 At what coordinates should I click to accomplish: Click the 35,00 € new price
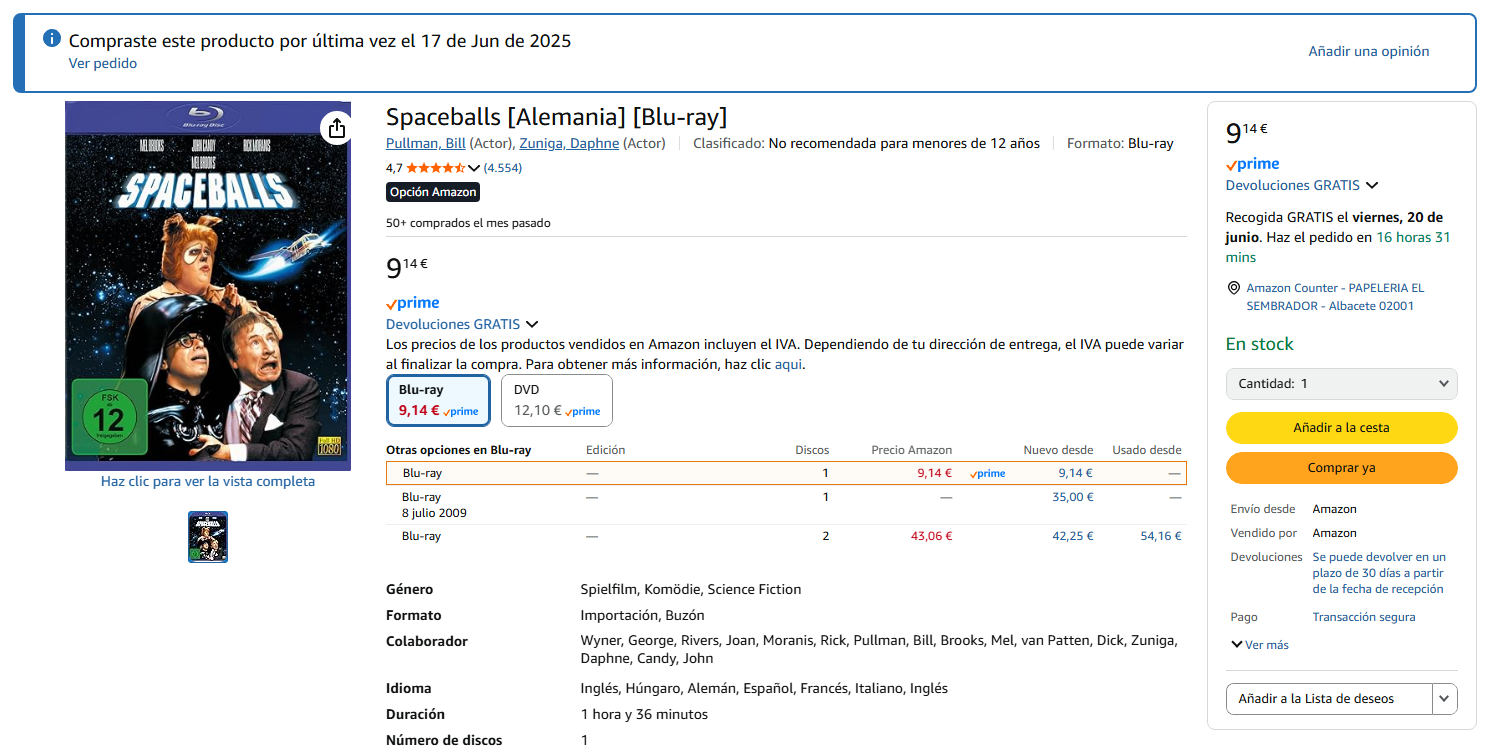1073,497
